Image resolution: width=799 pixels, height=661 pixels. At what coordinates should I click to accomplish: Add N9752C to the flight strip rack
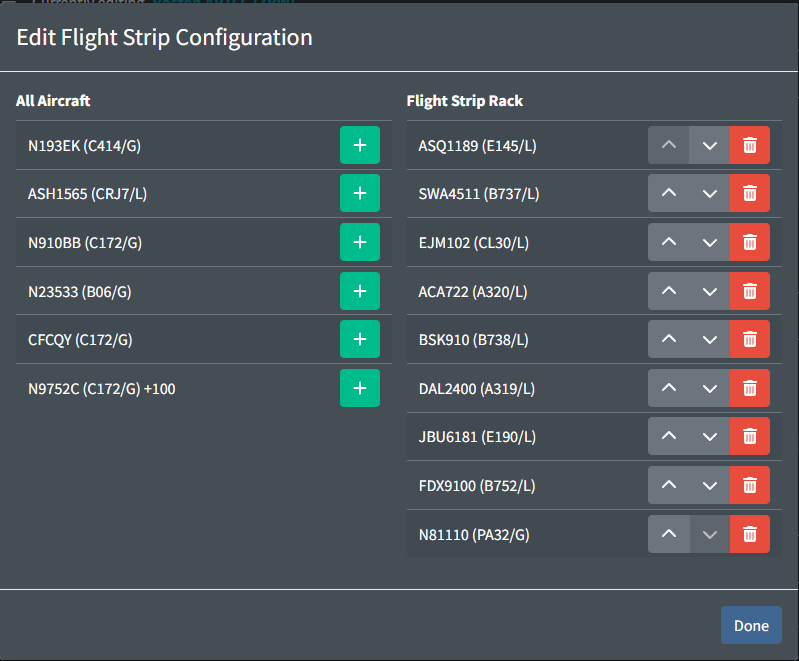360,388
